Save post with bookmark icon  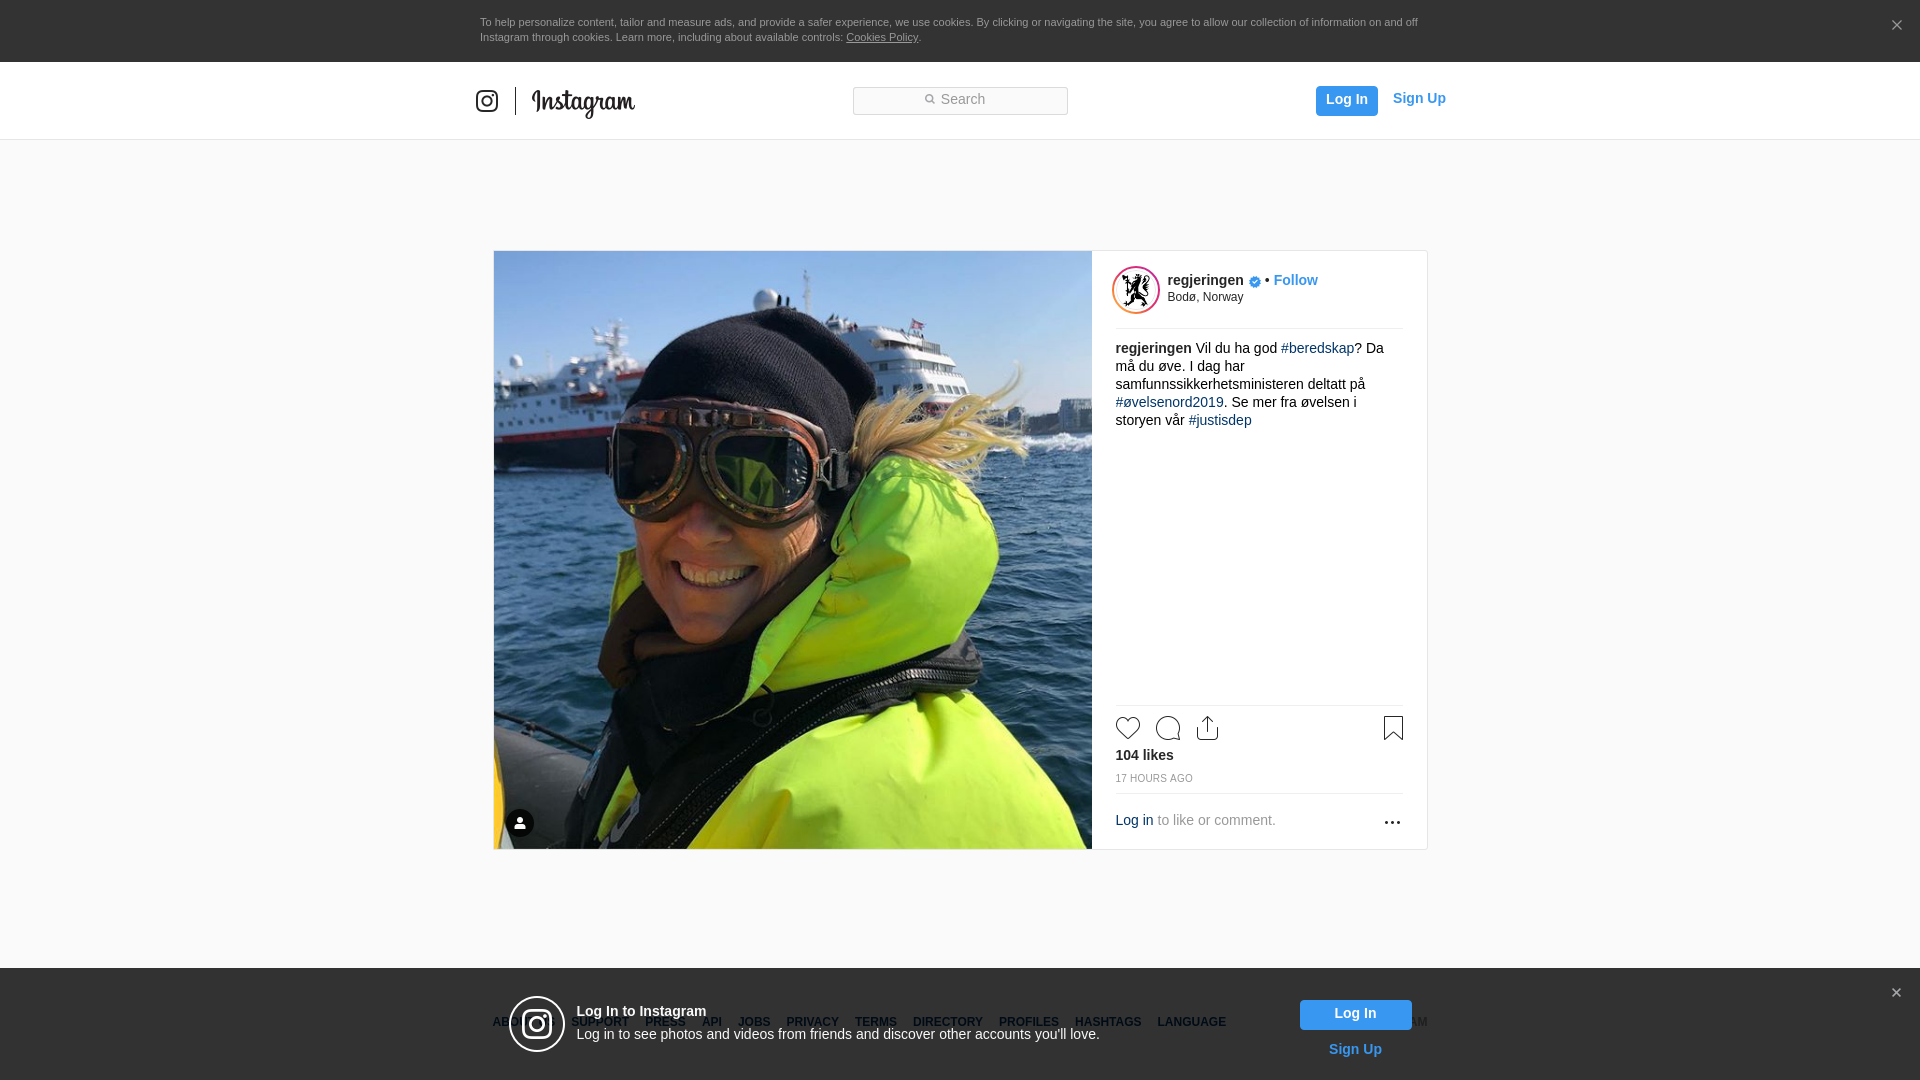pos(1393,728)
